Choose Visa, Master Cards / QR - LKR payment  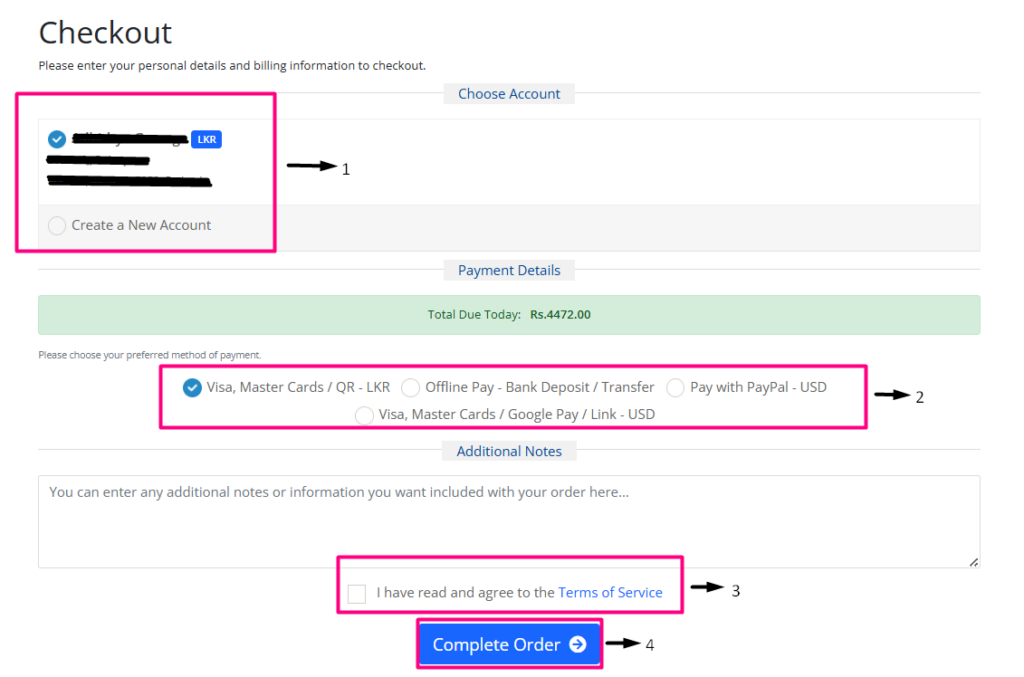(193, 388)
